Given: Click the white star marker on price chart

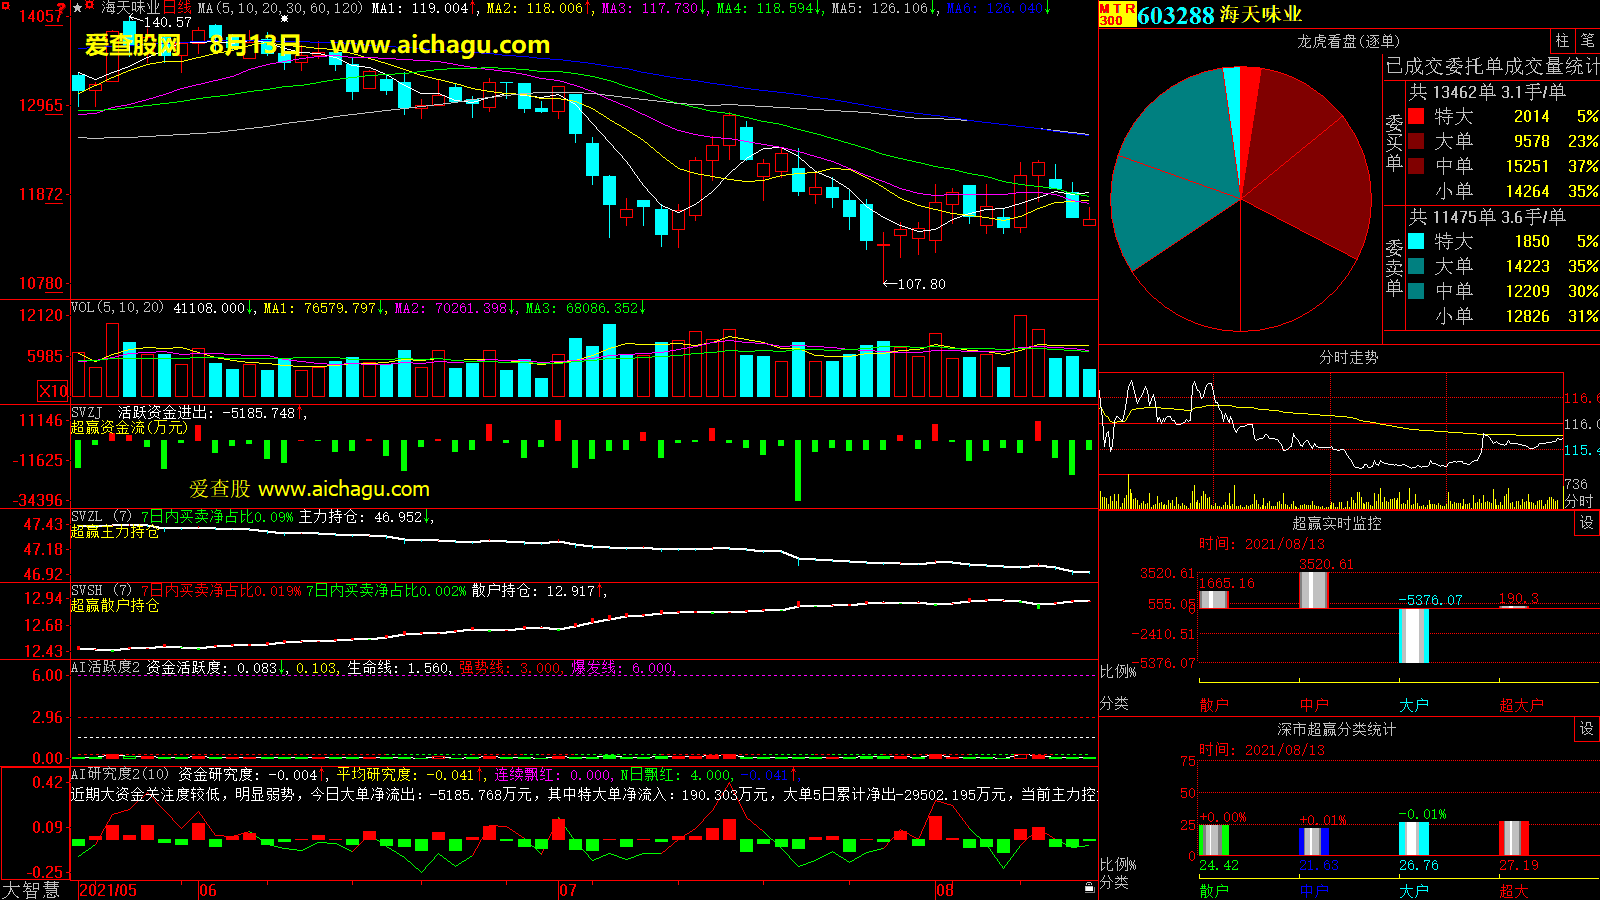Looking at the screenshot, I should click(x=284, y=19).
